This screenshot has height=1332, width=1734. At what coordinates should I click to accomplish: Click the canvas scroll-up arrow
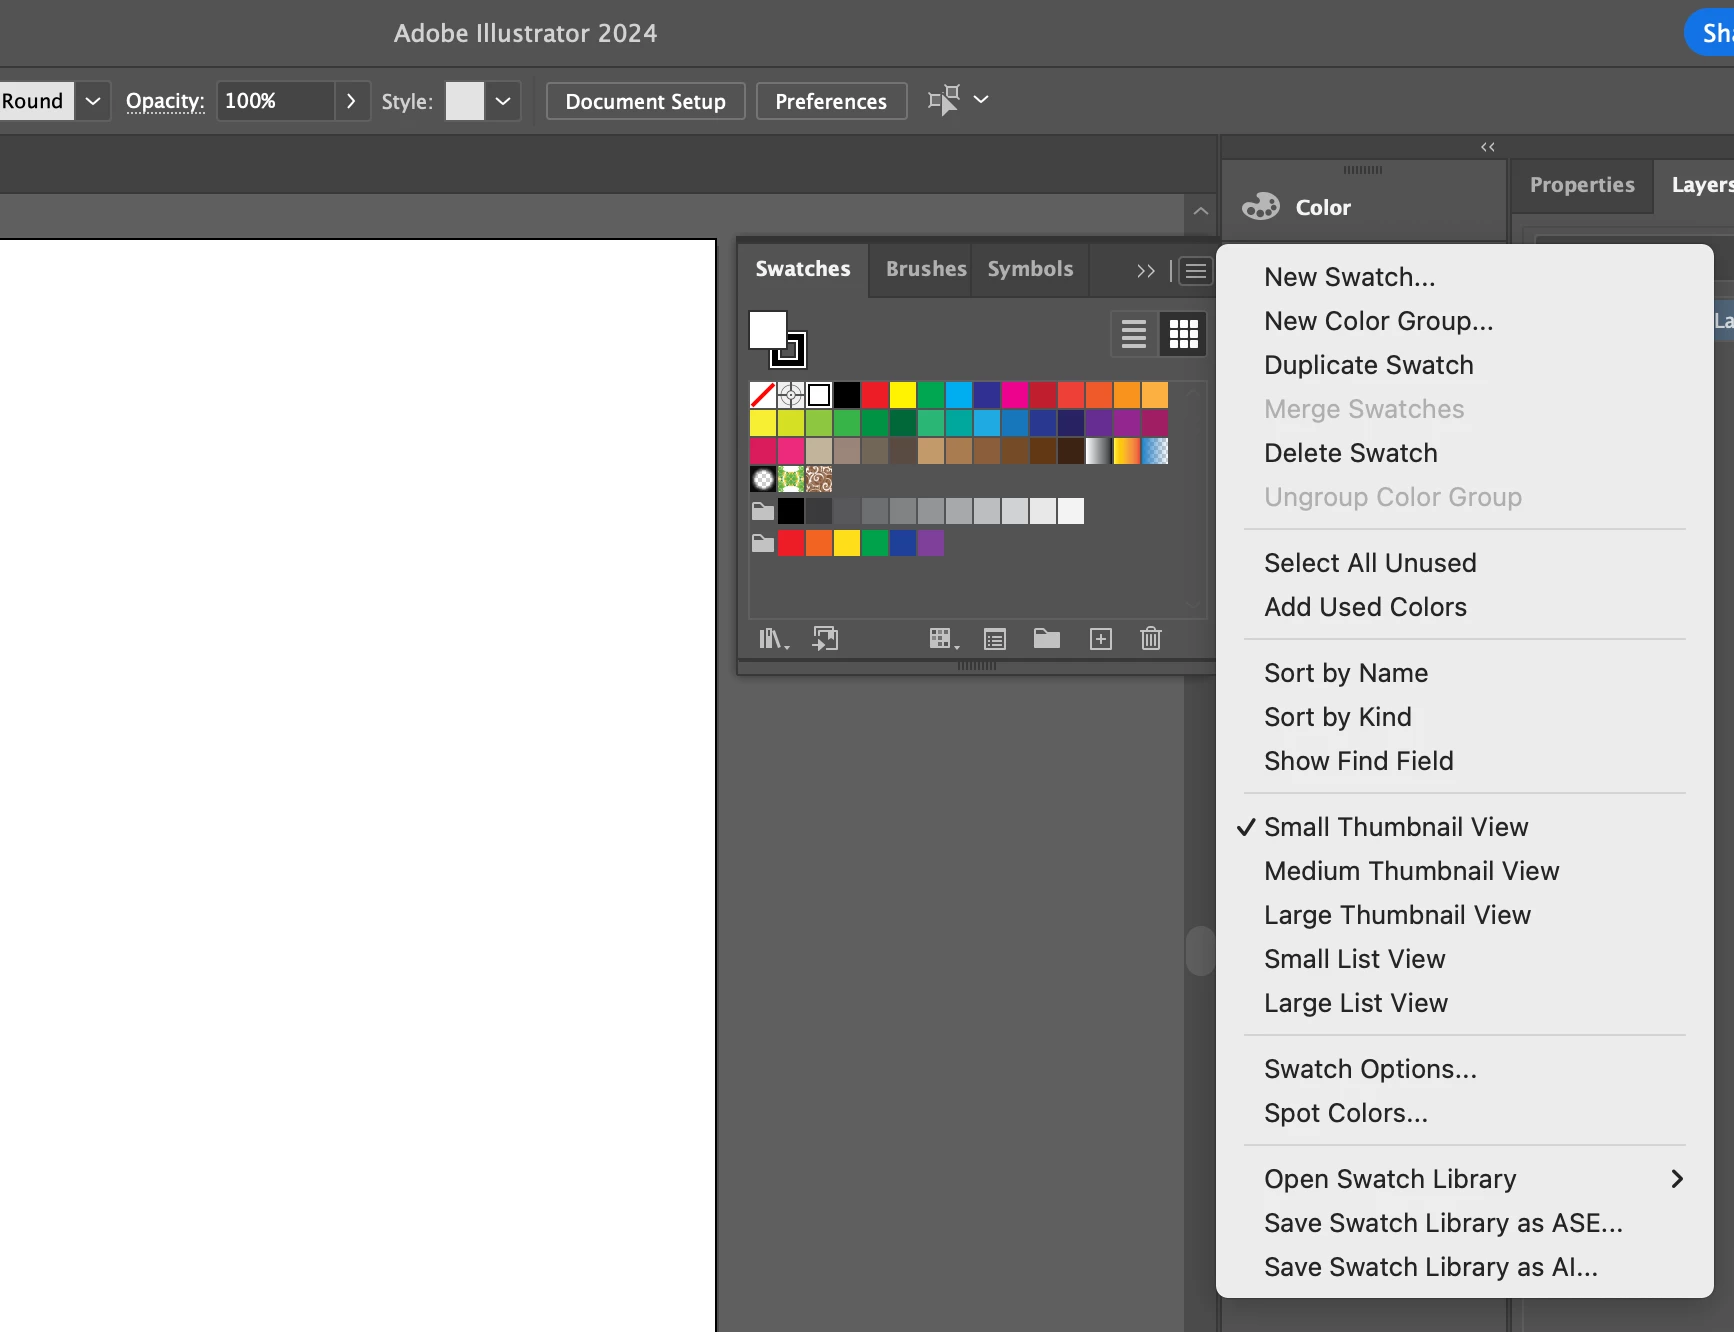[1200, 211]
